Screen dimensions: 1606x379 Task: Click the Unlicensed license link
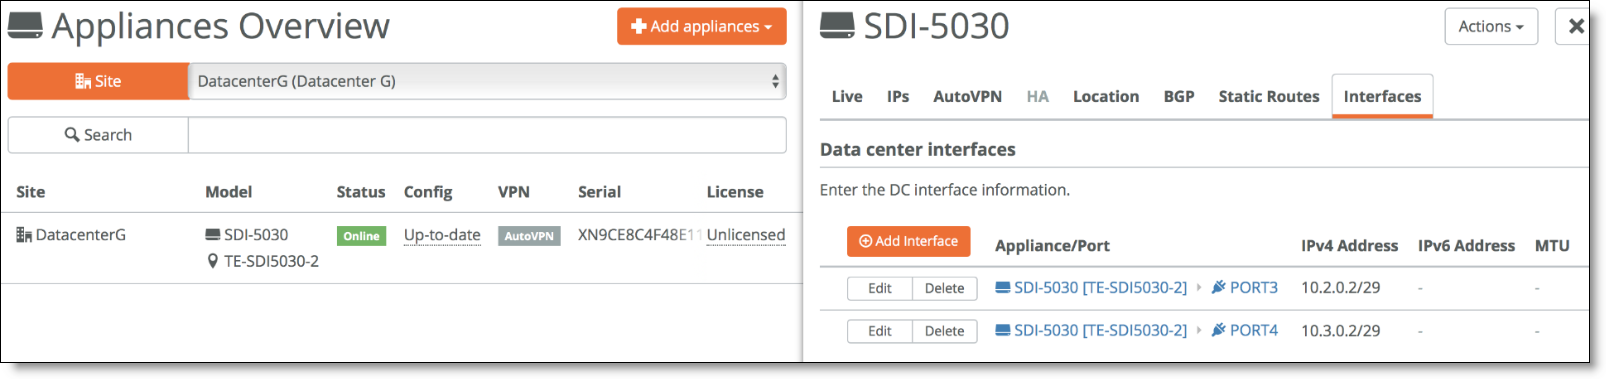(746, 235)
